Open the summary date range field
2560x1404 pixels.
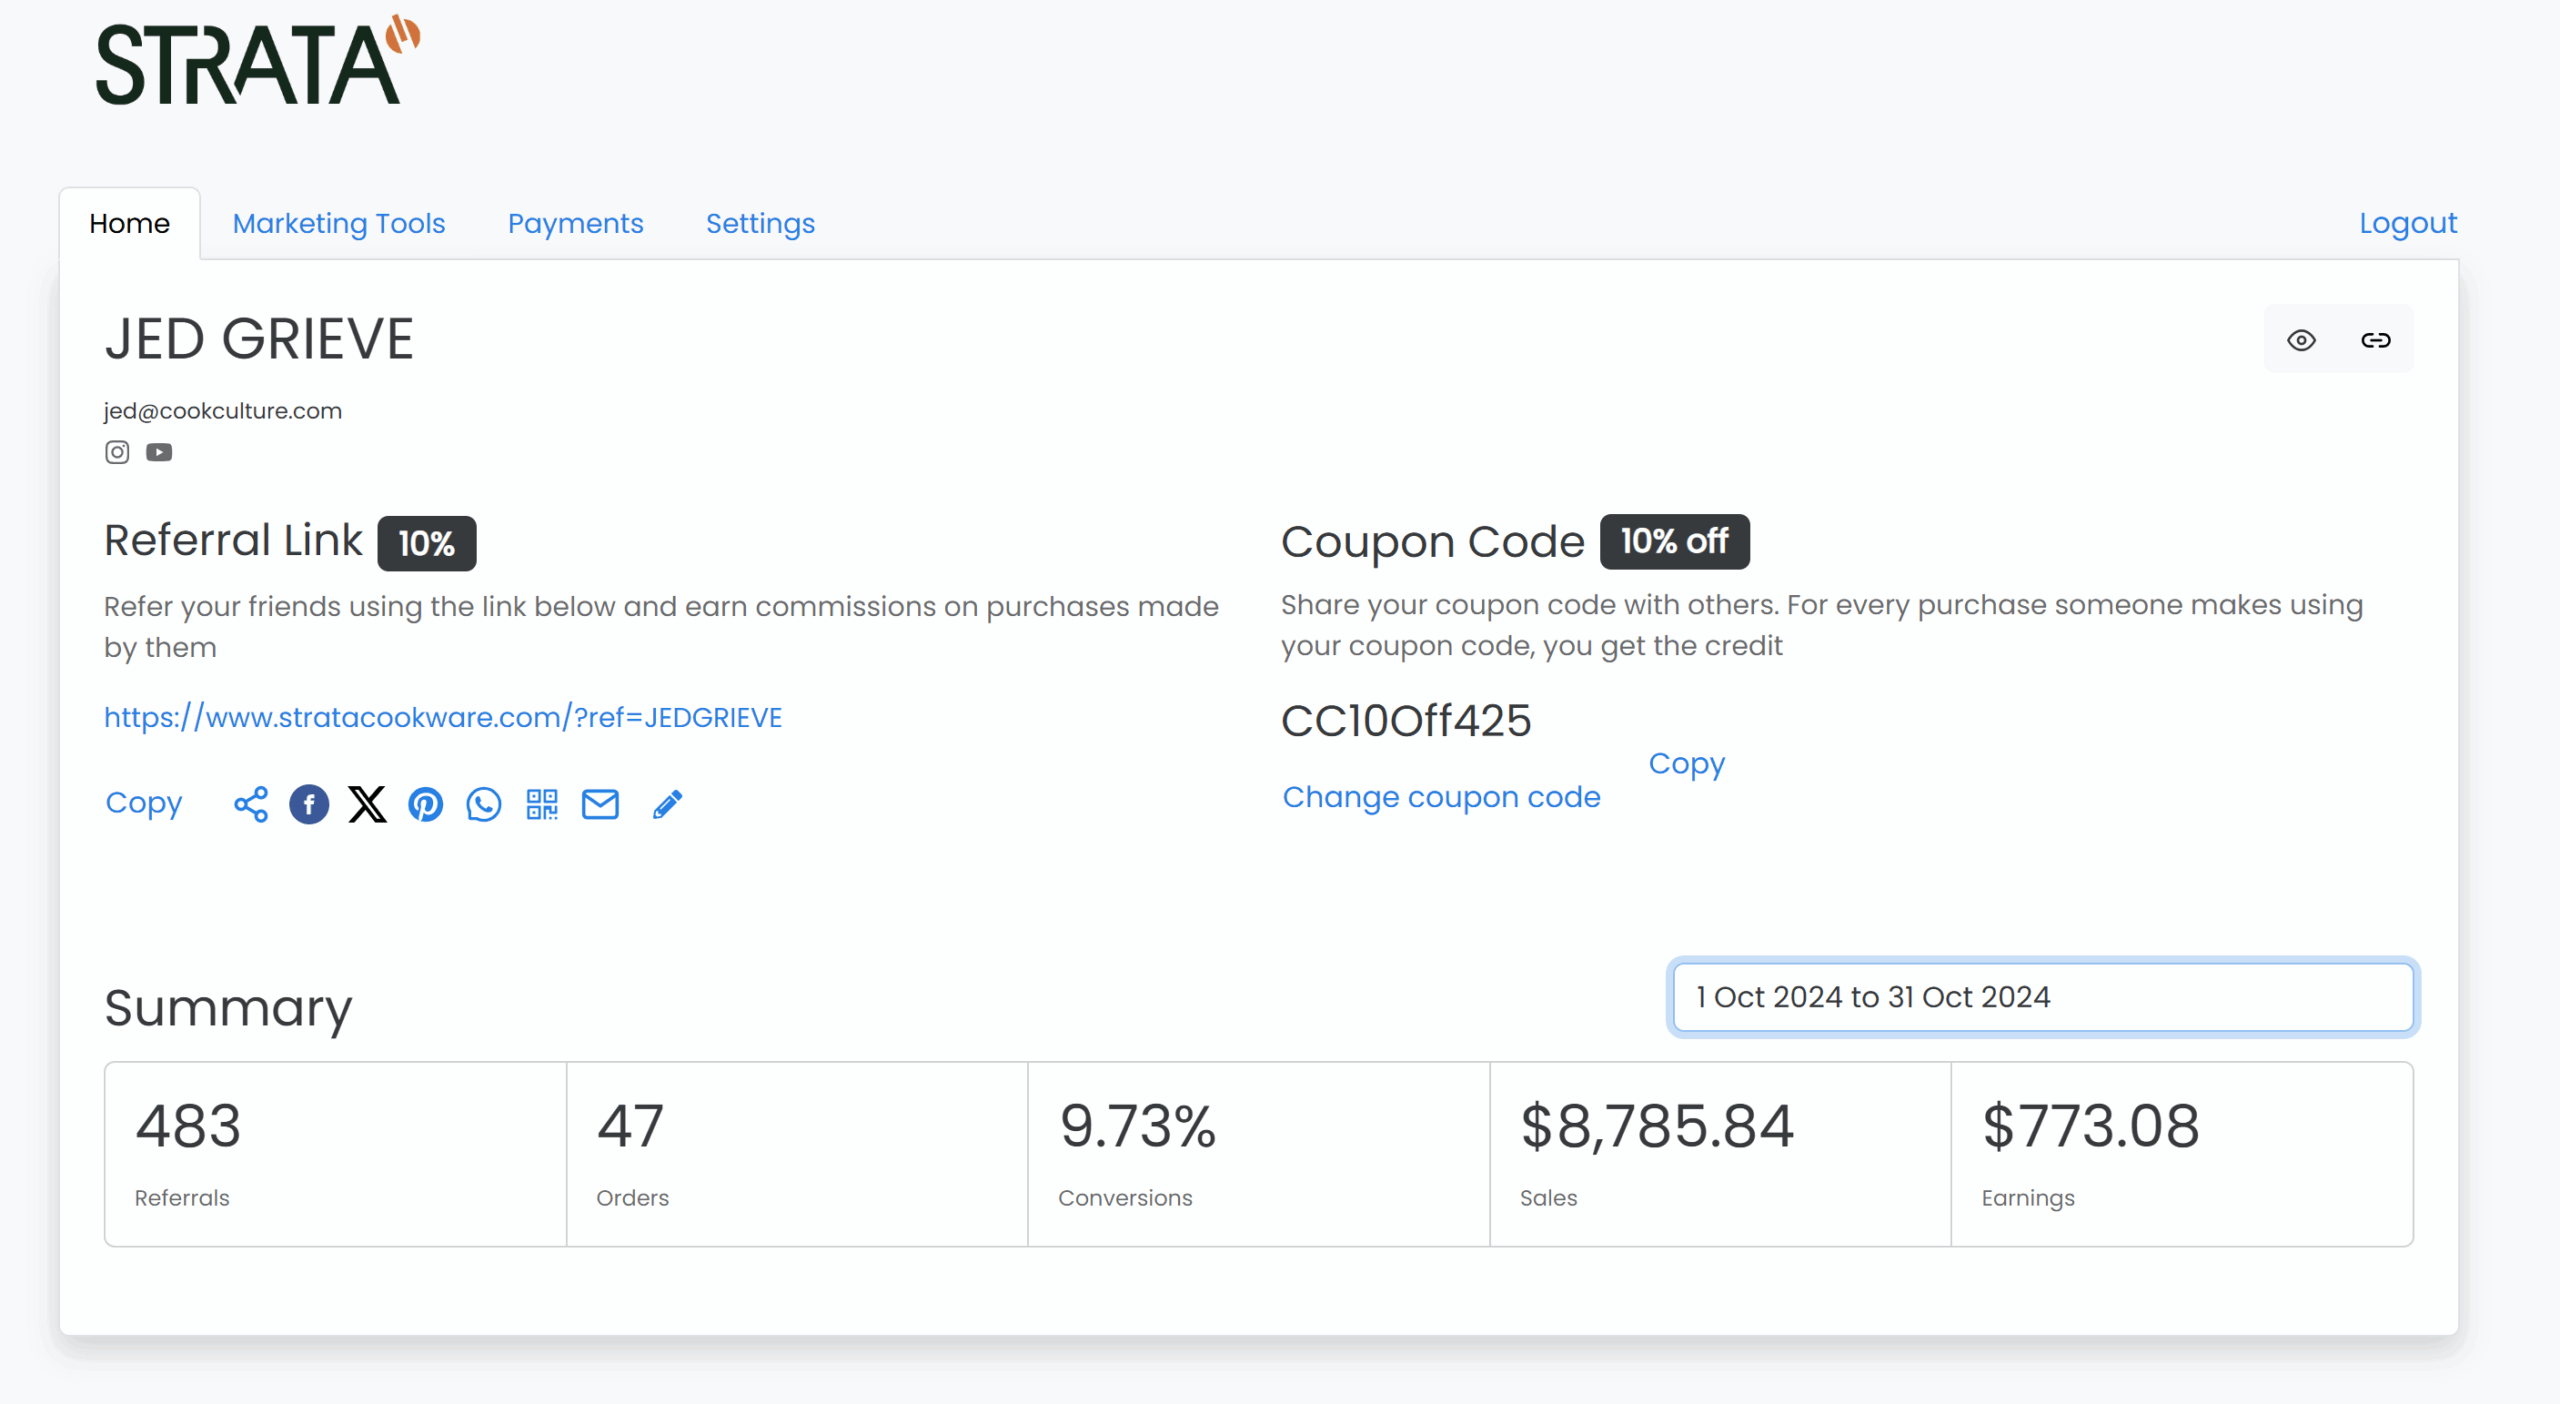click(x=2043, y=997)
